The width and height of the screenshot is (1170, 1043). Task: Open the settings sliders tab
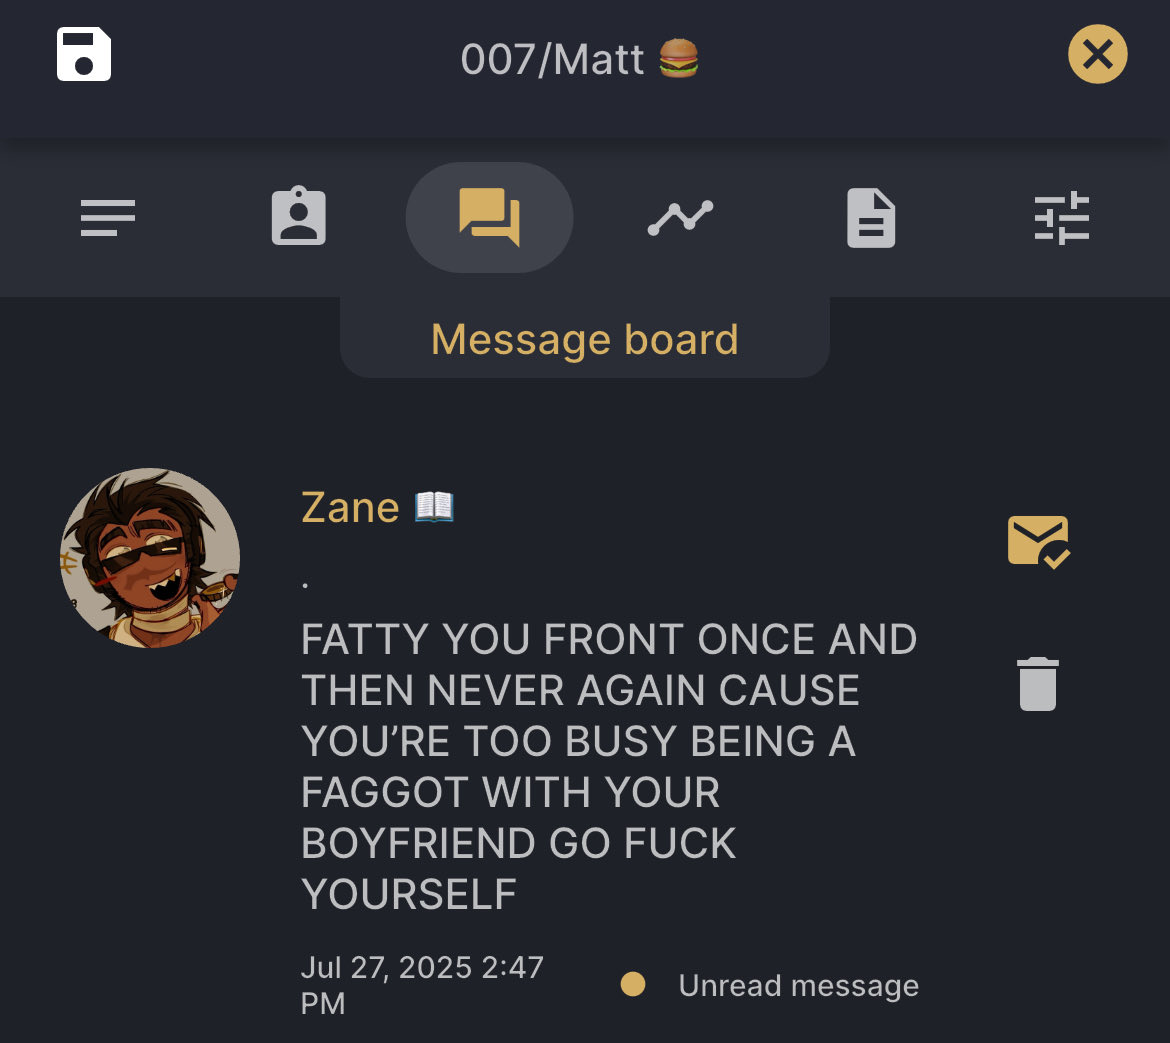tap(1062, 217)
